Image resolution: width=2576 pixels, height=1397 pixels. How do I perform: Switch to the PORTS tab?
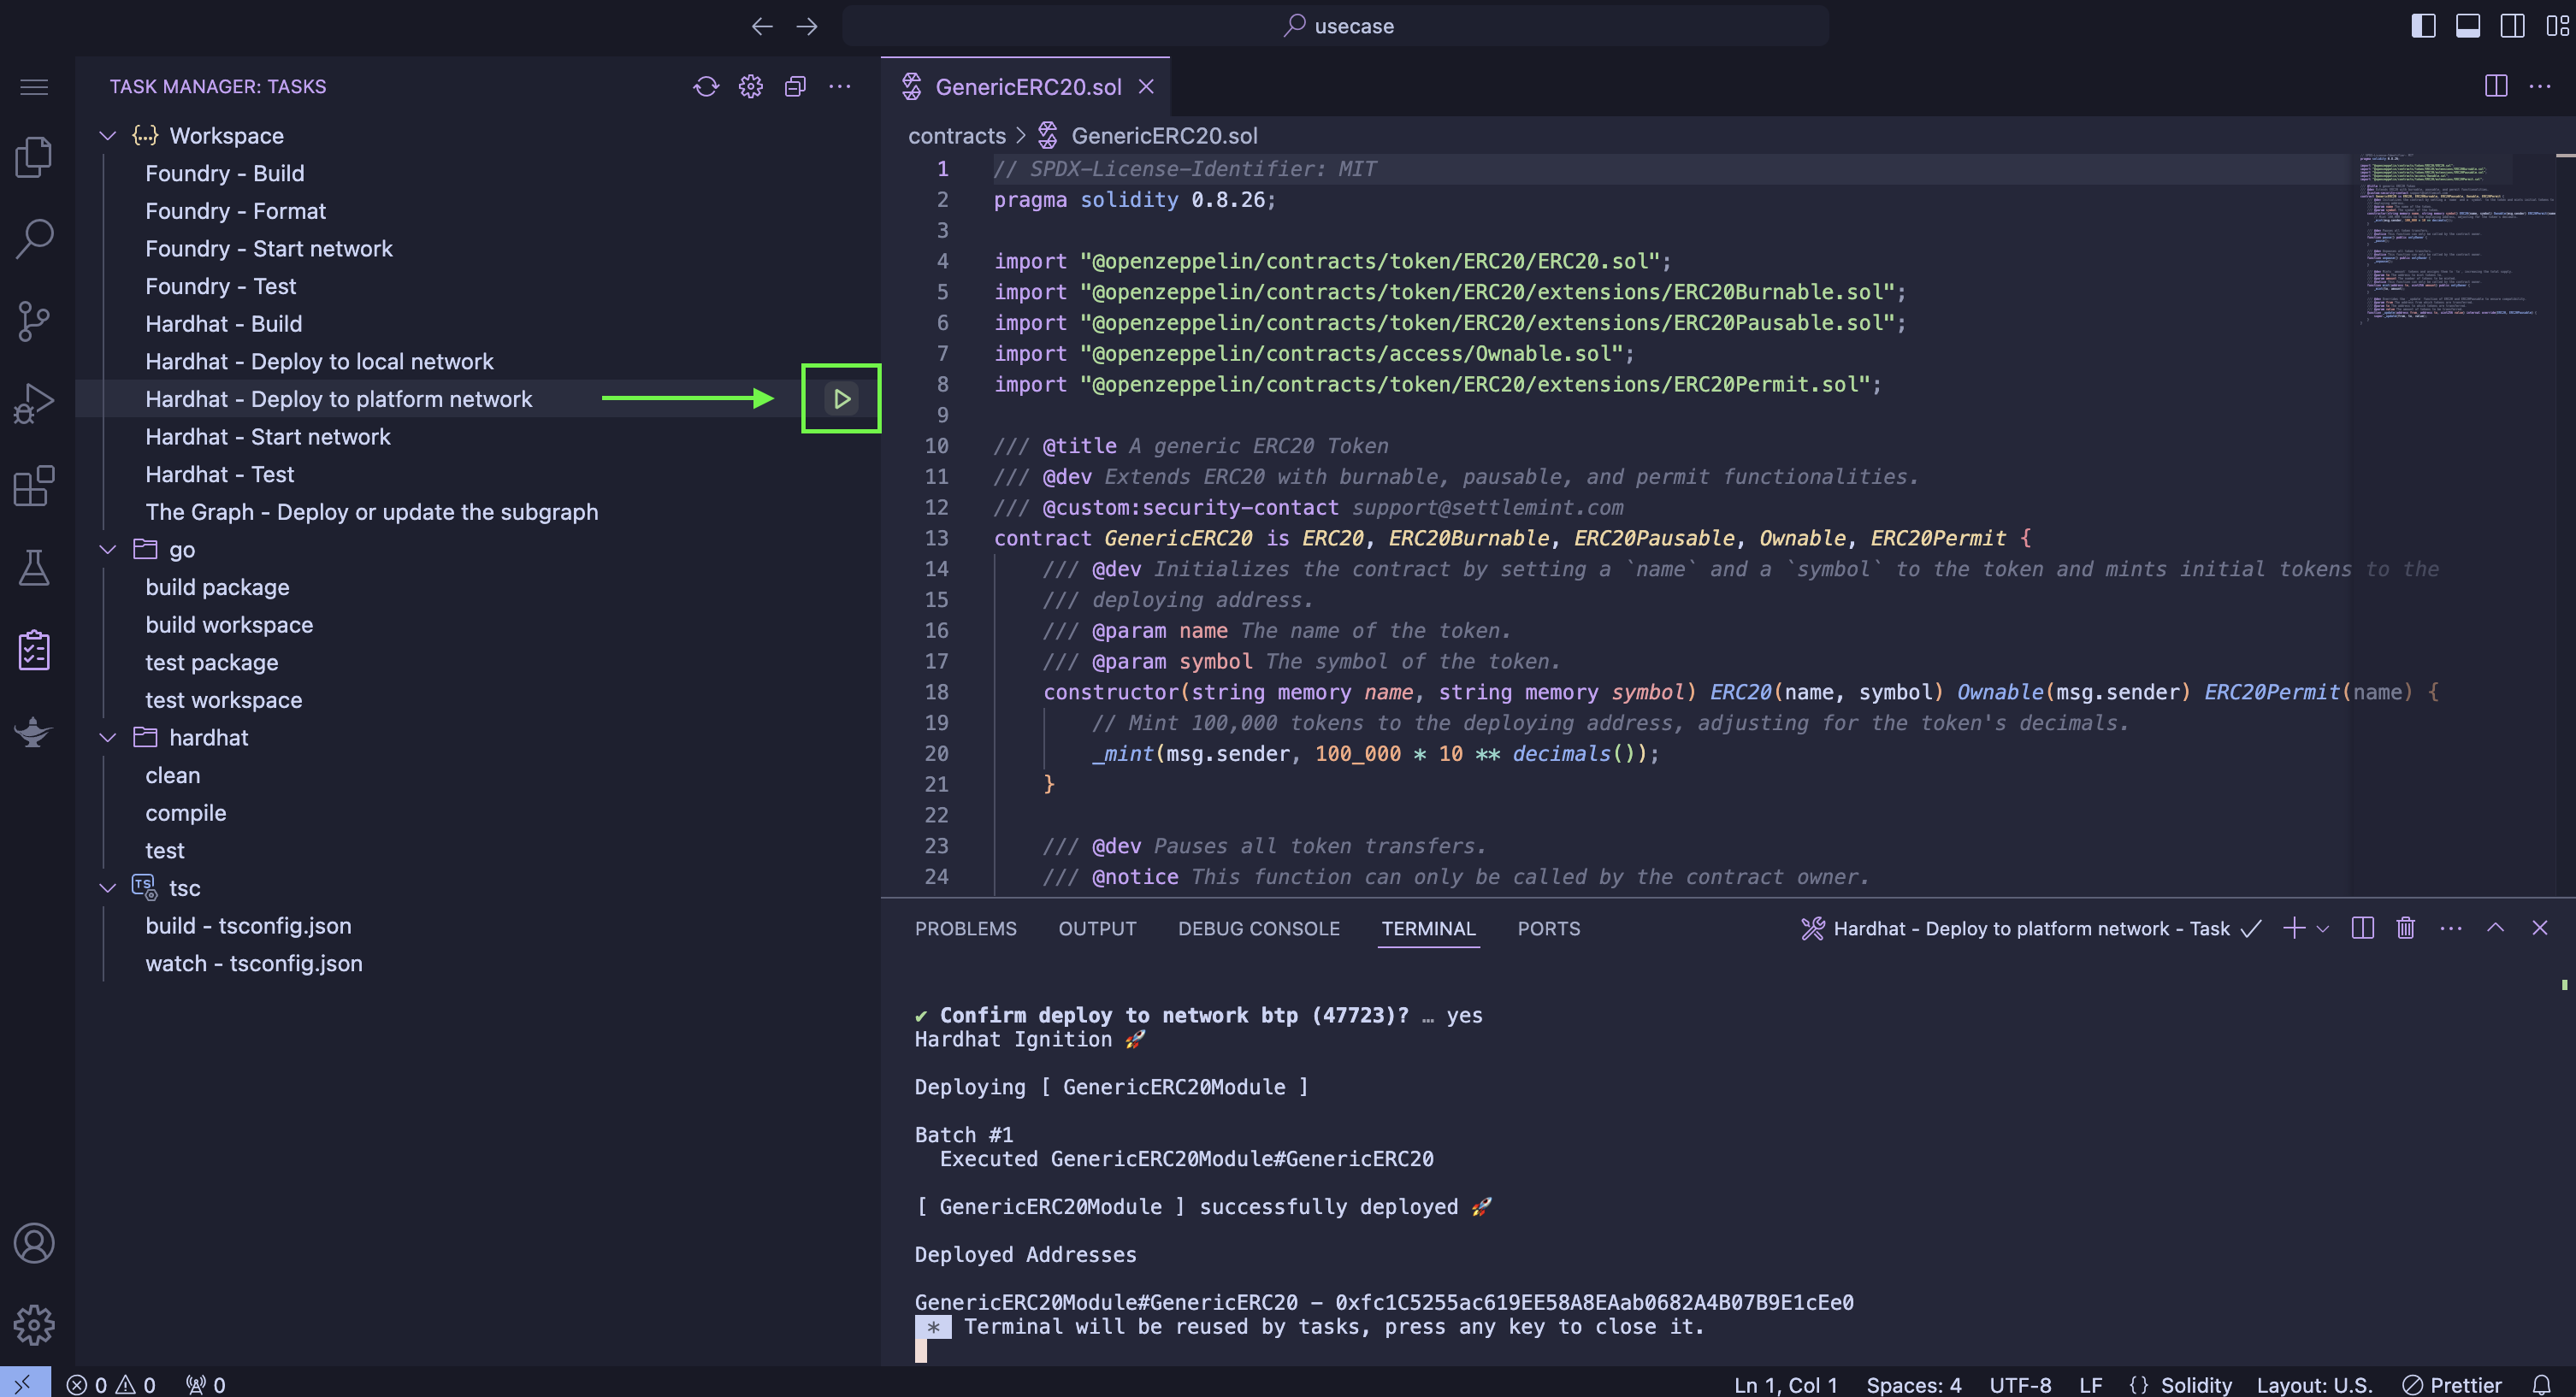tap(1548, 928)
